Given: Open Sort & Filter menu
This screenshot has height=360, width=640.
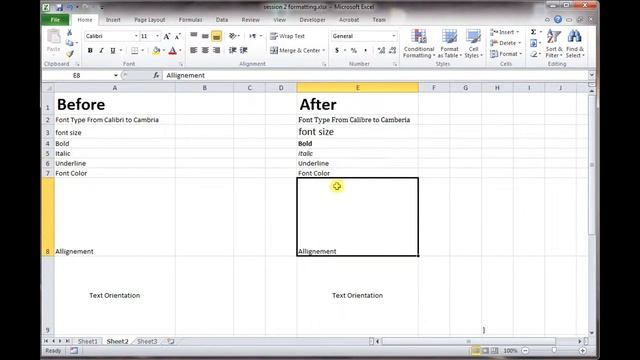Looking at the screenshot, I should click(553, 44).
